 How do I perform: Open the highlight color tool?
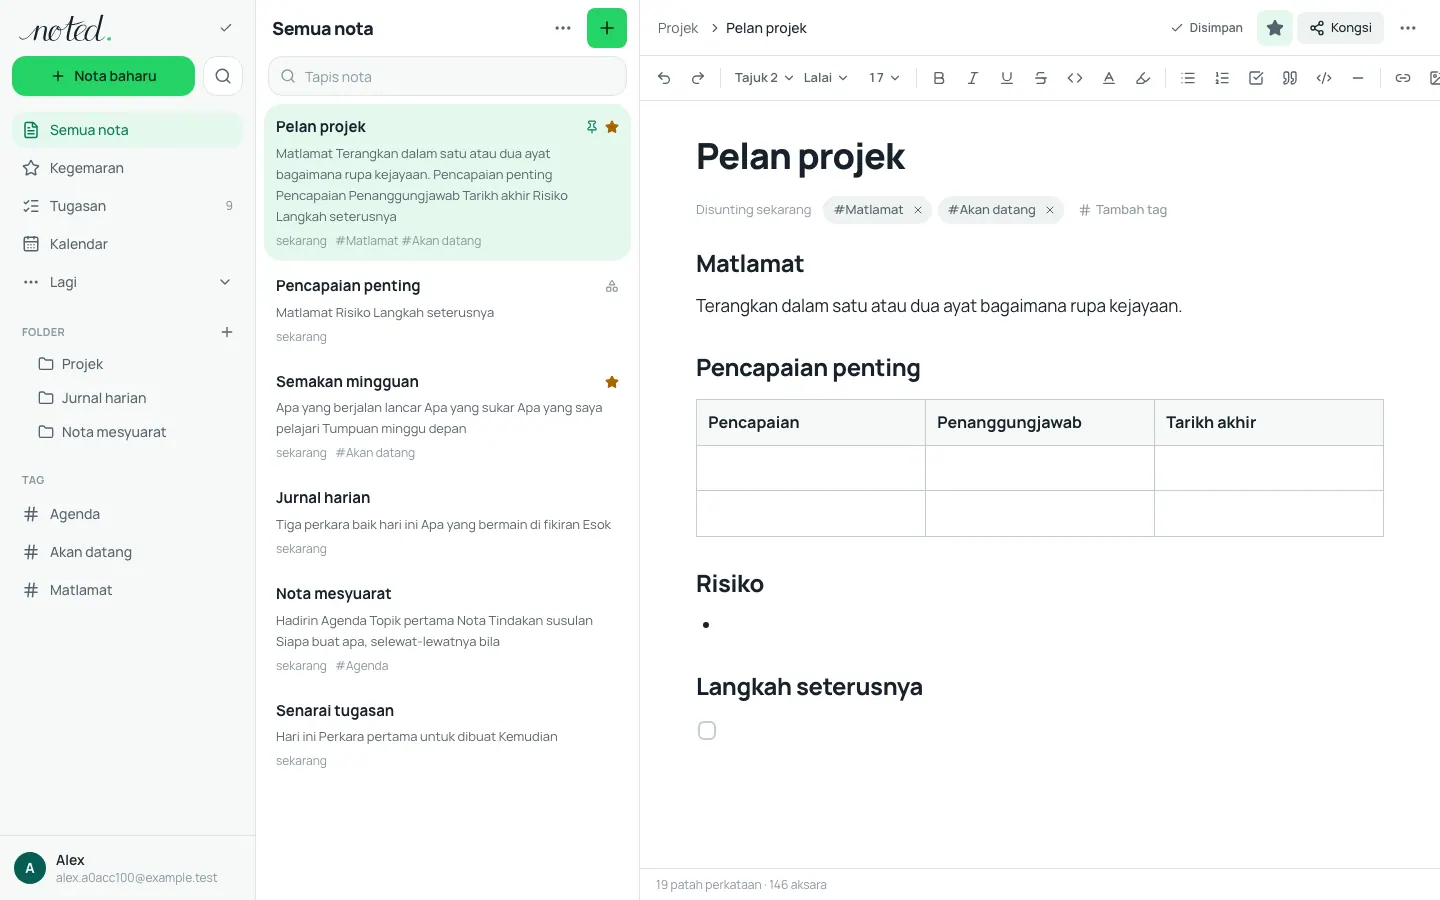(x=1143, y=78)
